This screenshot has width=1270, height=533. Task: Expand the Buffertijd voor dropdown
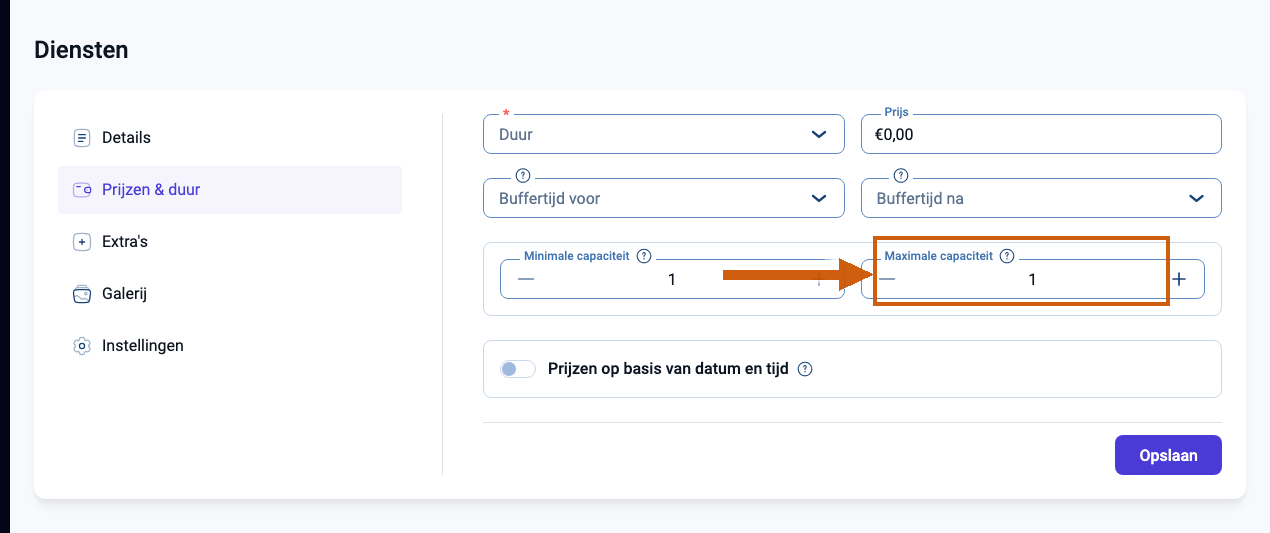point(664,198)
